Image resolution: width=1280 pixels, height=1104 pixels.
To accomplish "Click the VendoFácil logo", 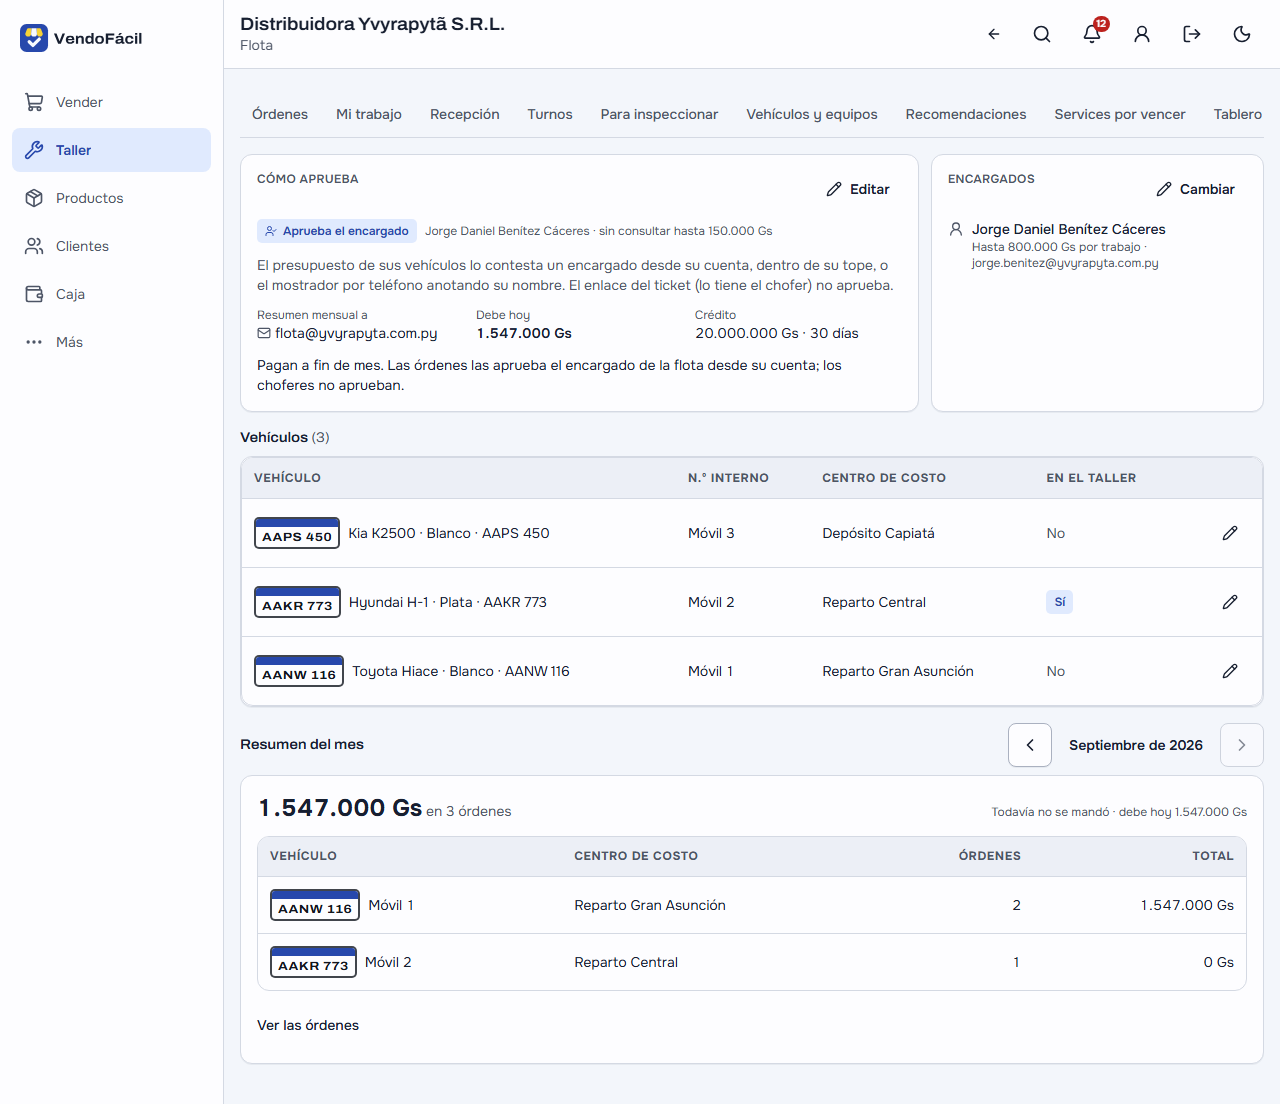I will pyautogui.click(x=82, y=38).
